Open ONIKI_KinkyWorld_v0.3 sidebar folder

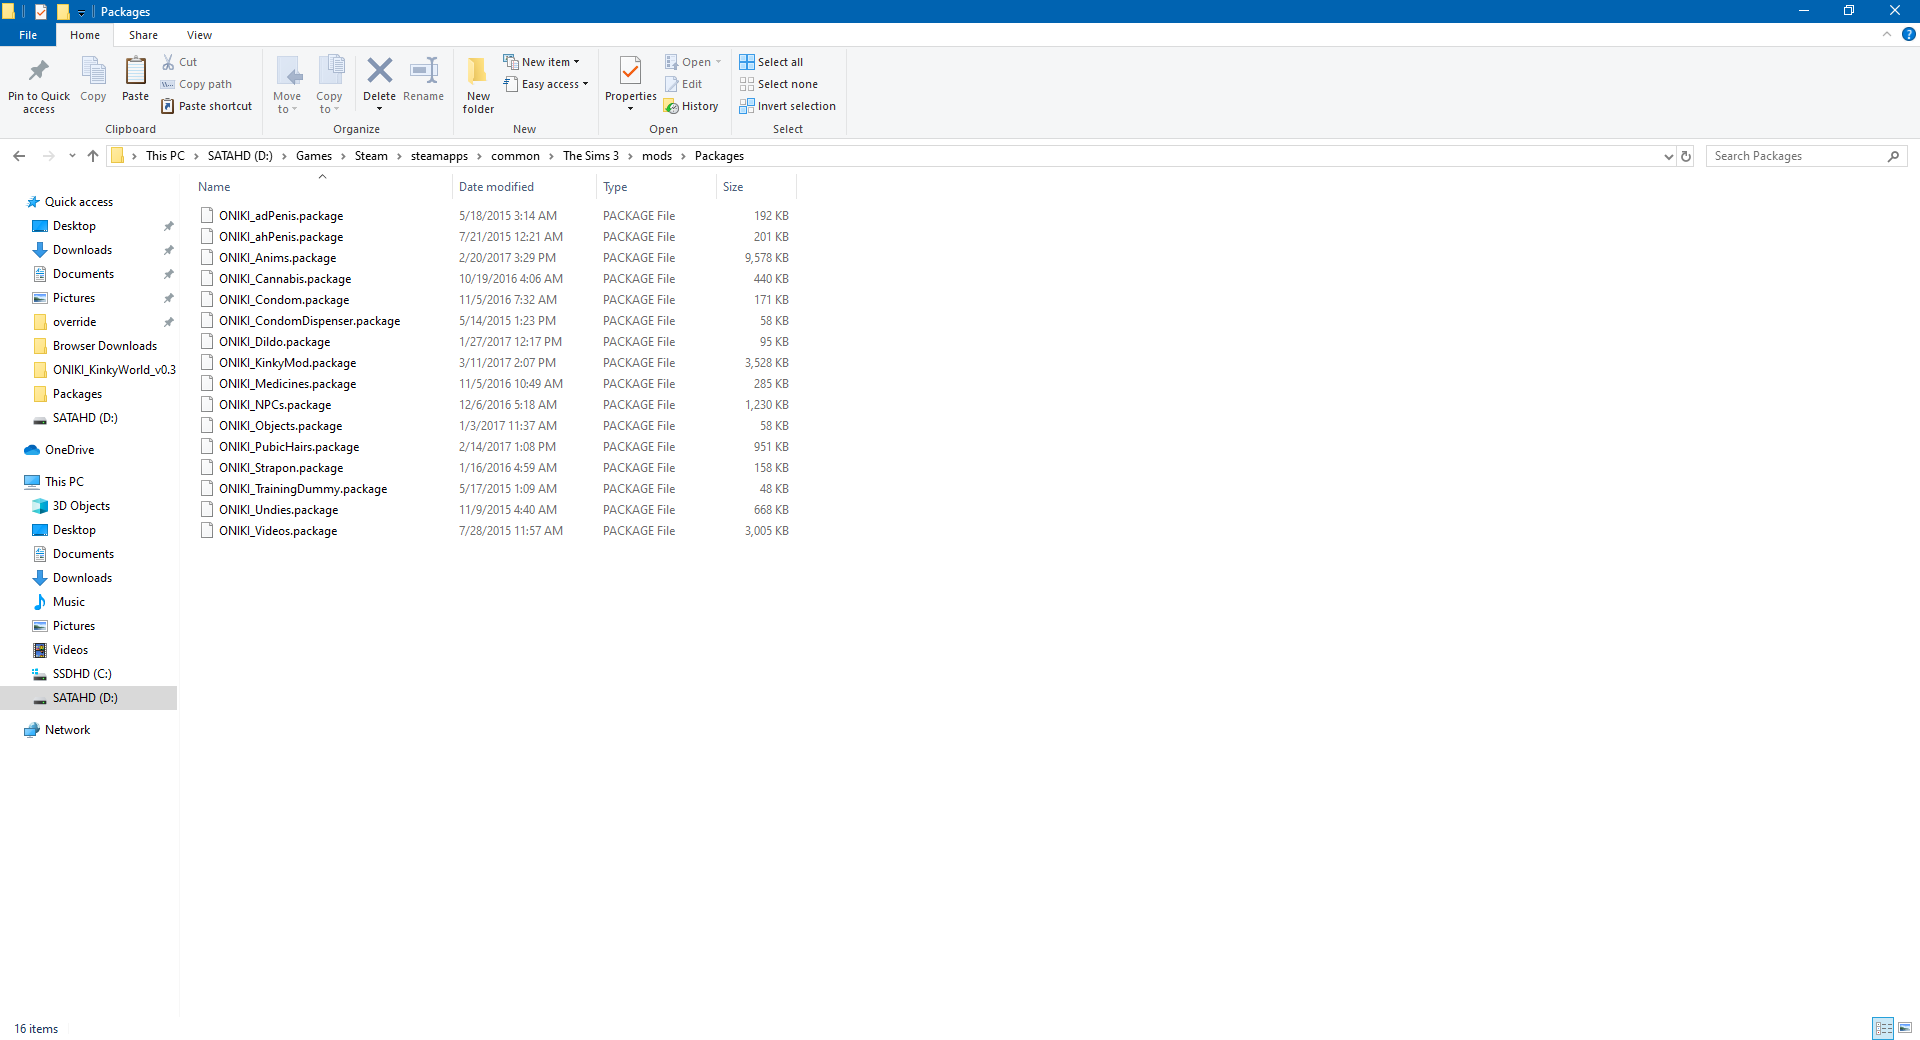tap(114, 370)
